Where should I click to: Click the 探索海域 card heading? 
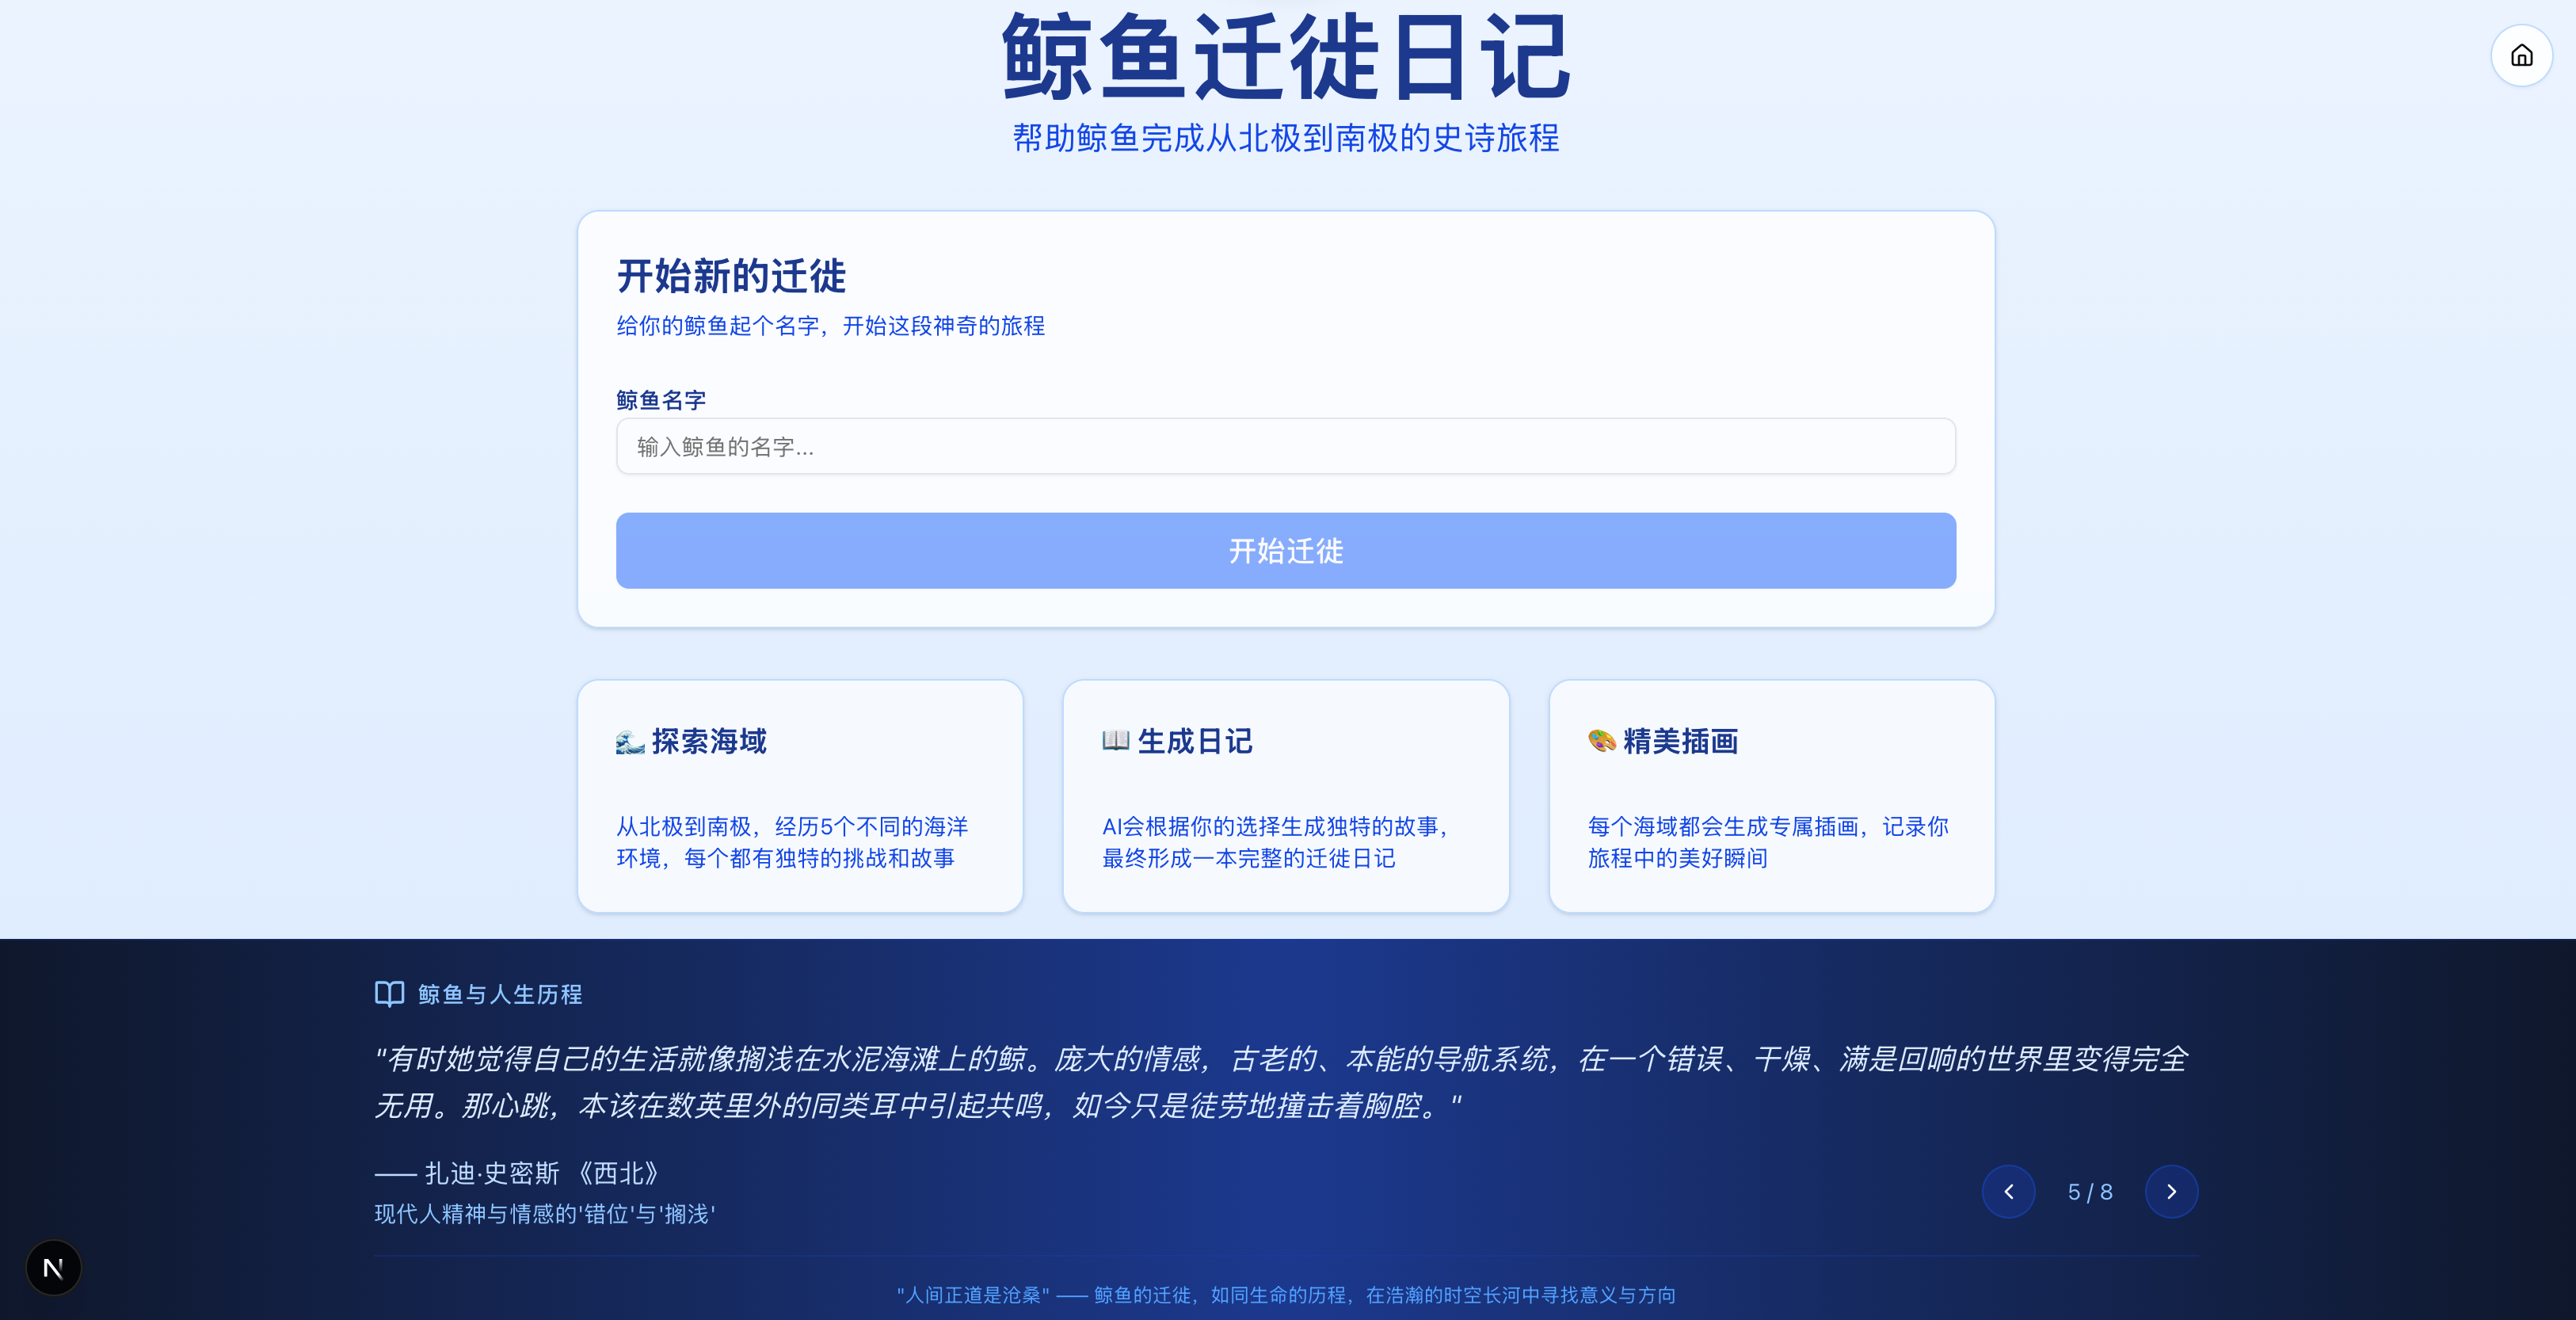click(709, 741)
